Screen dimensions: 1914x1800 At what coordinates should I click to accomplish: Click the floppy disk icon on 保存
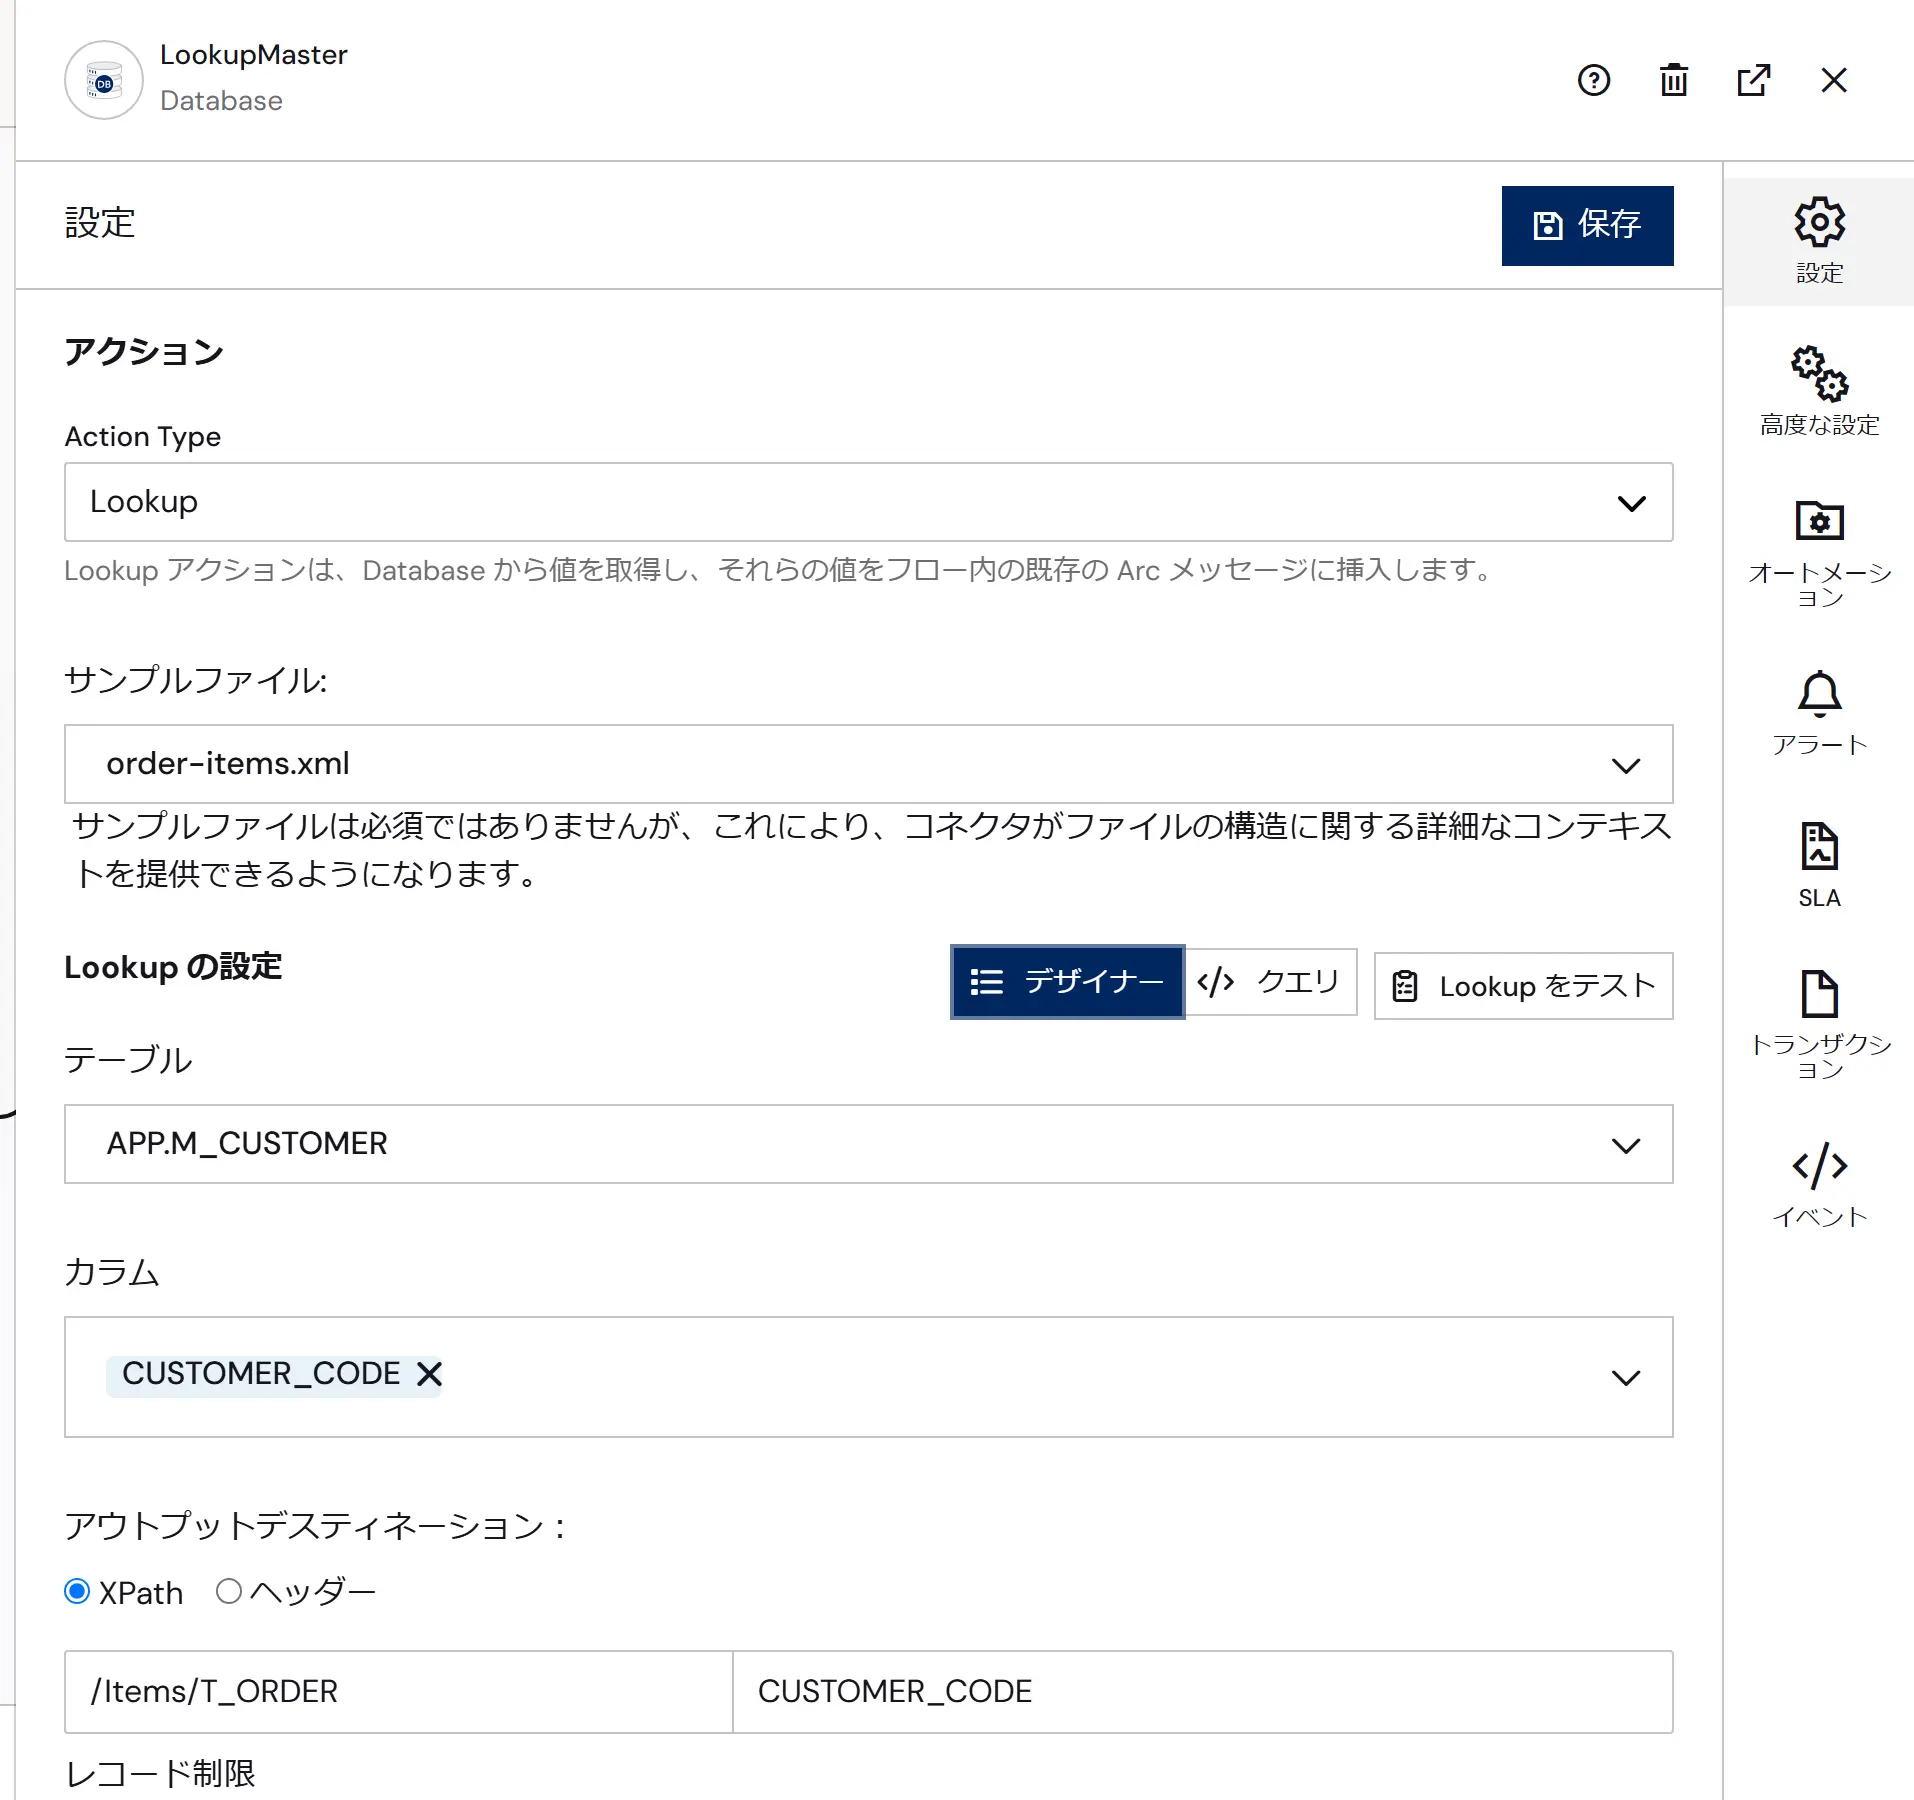click(x=1547, y=225)
